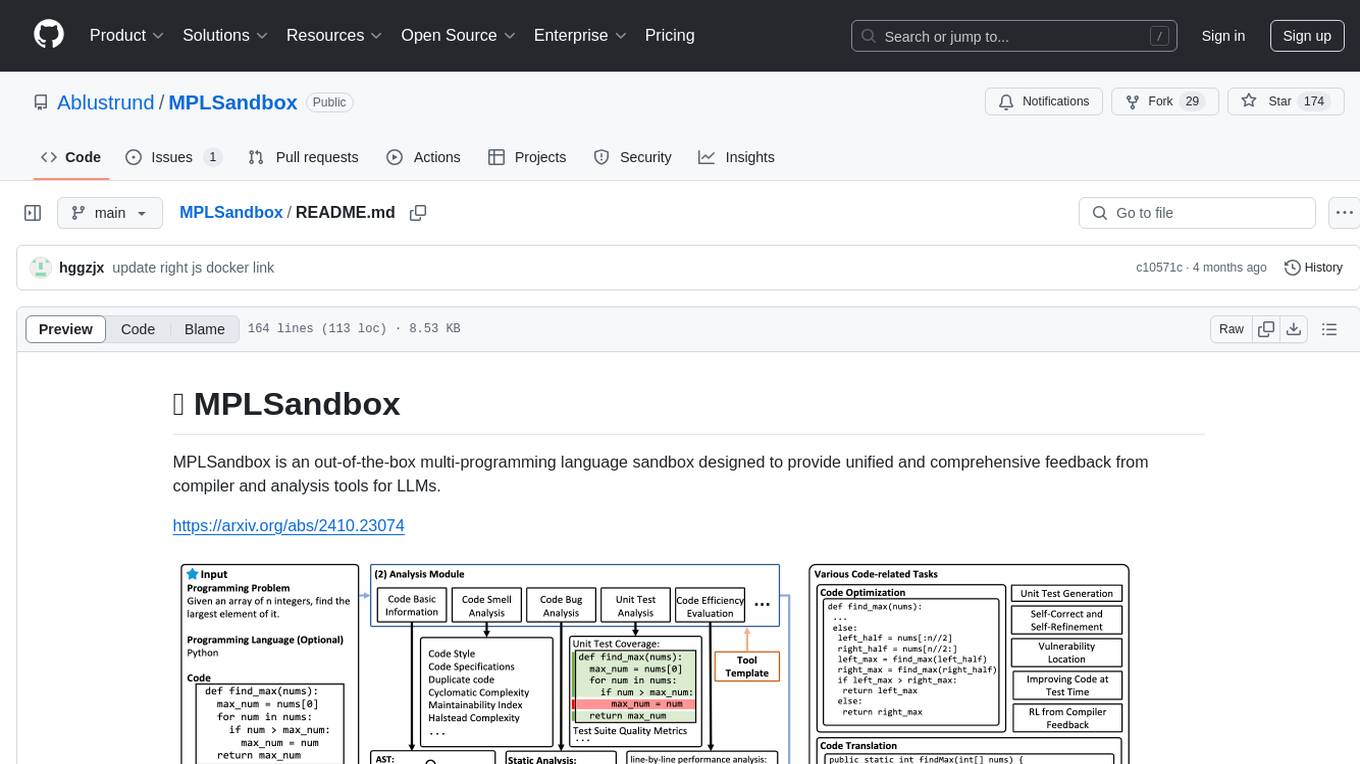
Task: Open the Ablustrund owner profile
Action: point(105,102)
